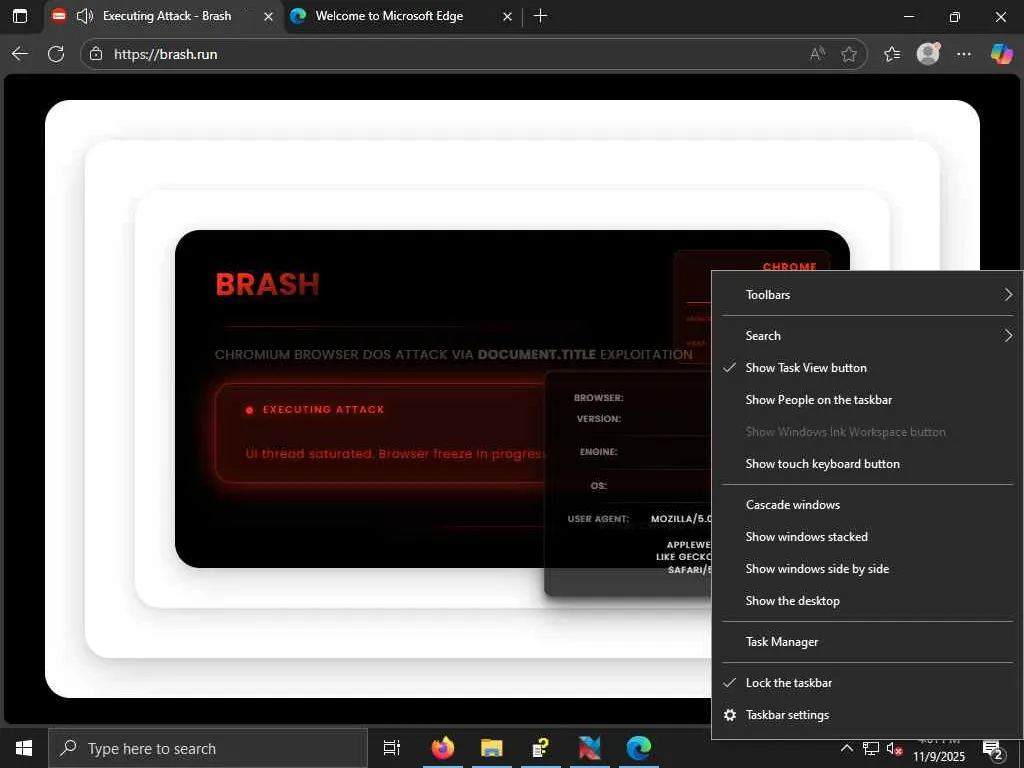Open Task View on the taskbar
1024x768 pixels.
392,748
